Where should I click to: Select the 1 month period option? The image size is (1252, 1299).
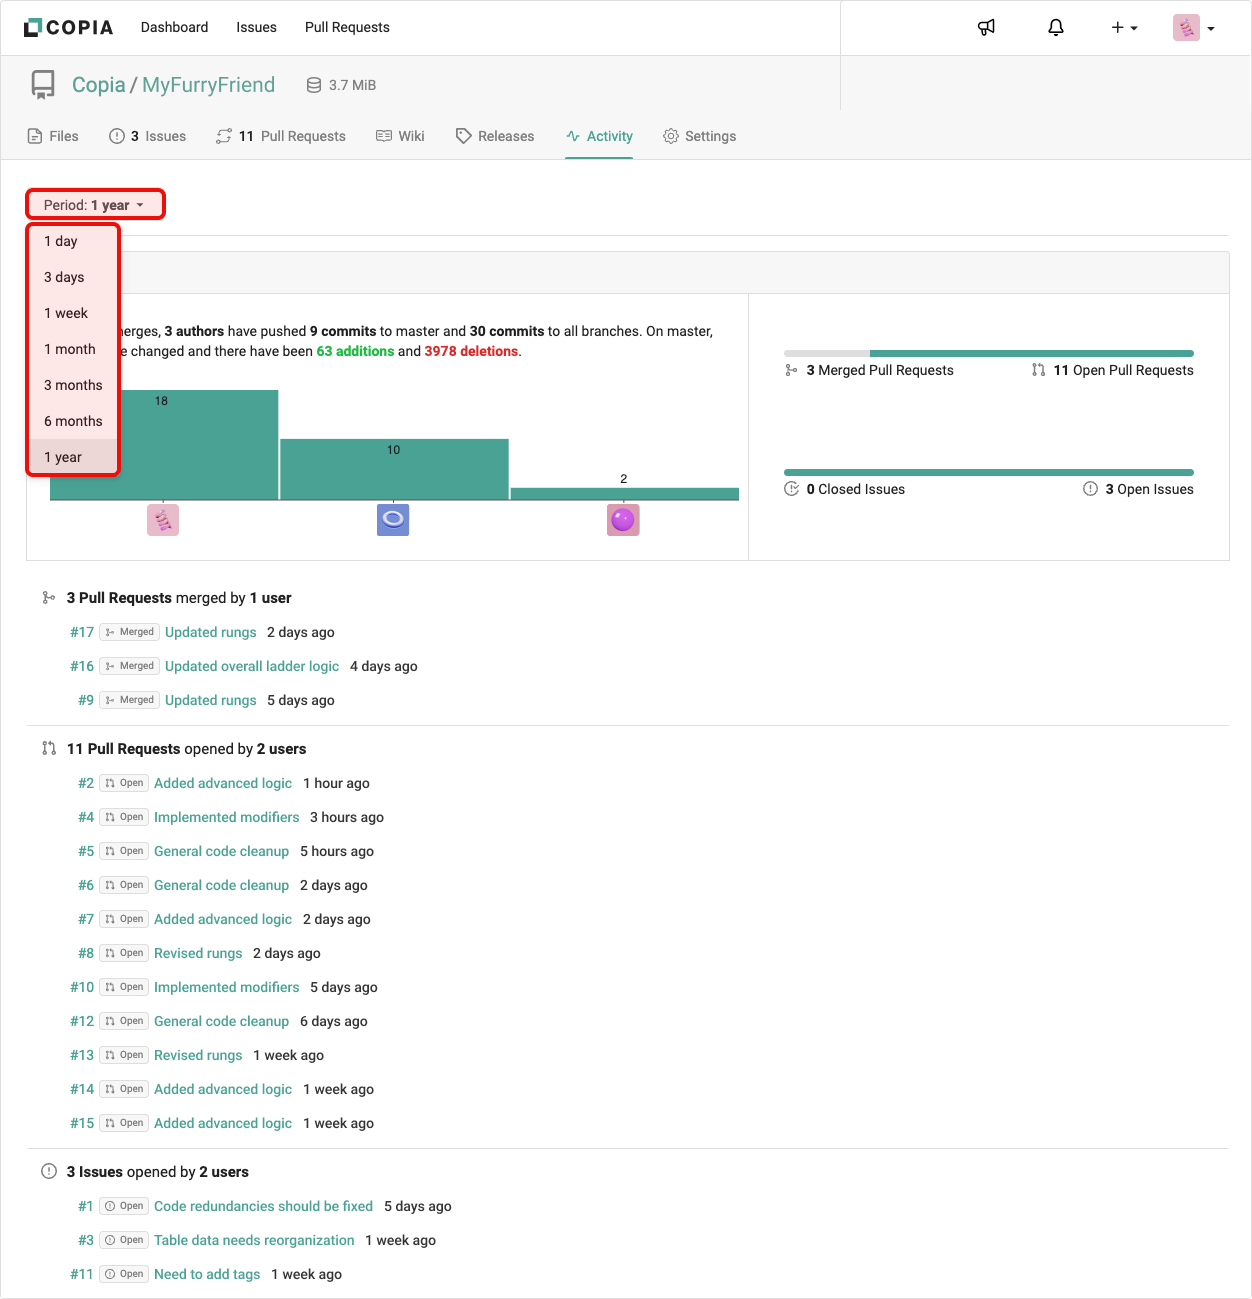pyautogui.click(x=70, y=349)
